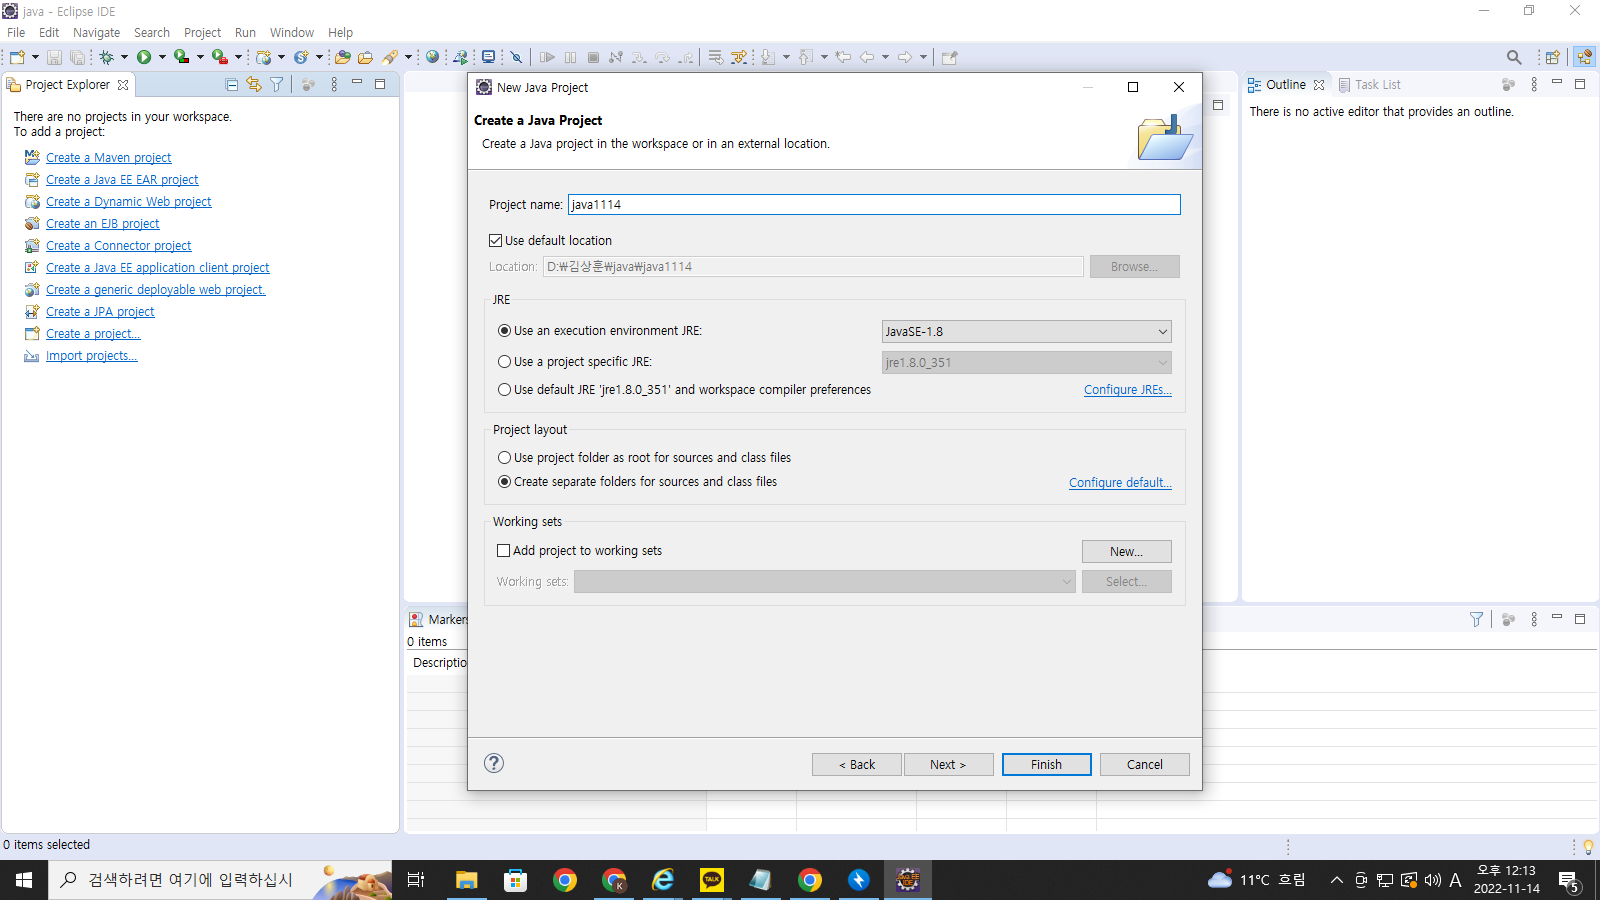Open the Configure default... link

coord(1120,482)
